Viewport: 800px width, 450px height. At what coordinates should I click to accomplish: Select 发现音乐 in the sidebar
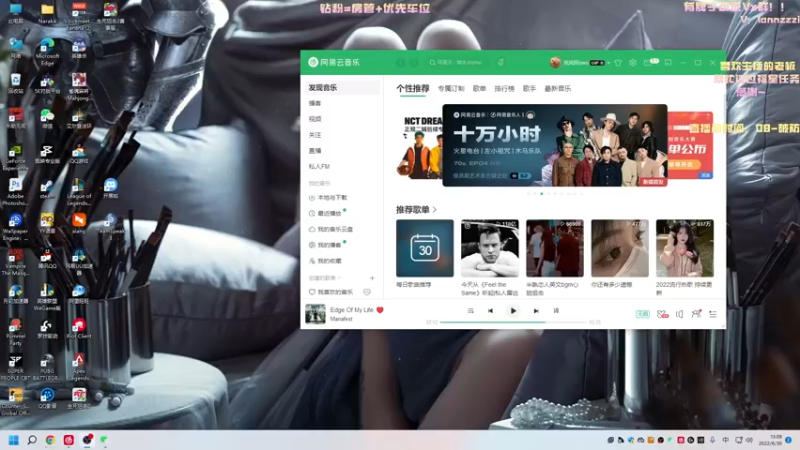click(x=342, y=87)
